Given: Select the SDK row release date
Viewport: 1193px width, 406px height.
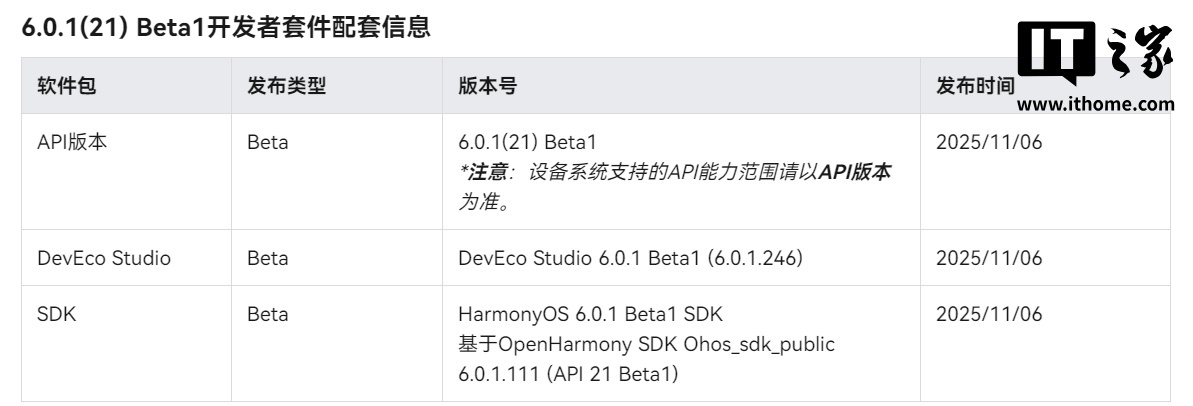Looking at the screenshot, I should pyautogui.click(x=989, y=314).
